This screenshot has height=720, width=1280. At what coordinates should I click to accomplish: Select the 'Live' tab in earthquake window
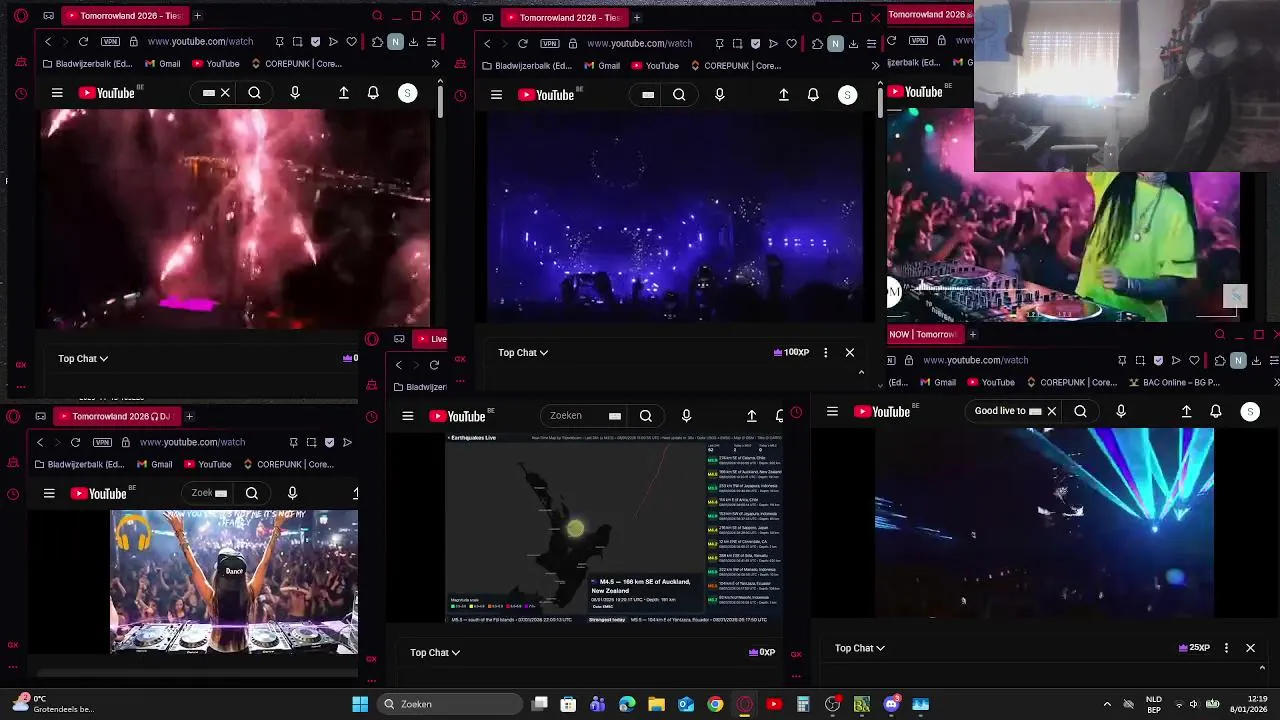[x=430, y=338]
